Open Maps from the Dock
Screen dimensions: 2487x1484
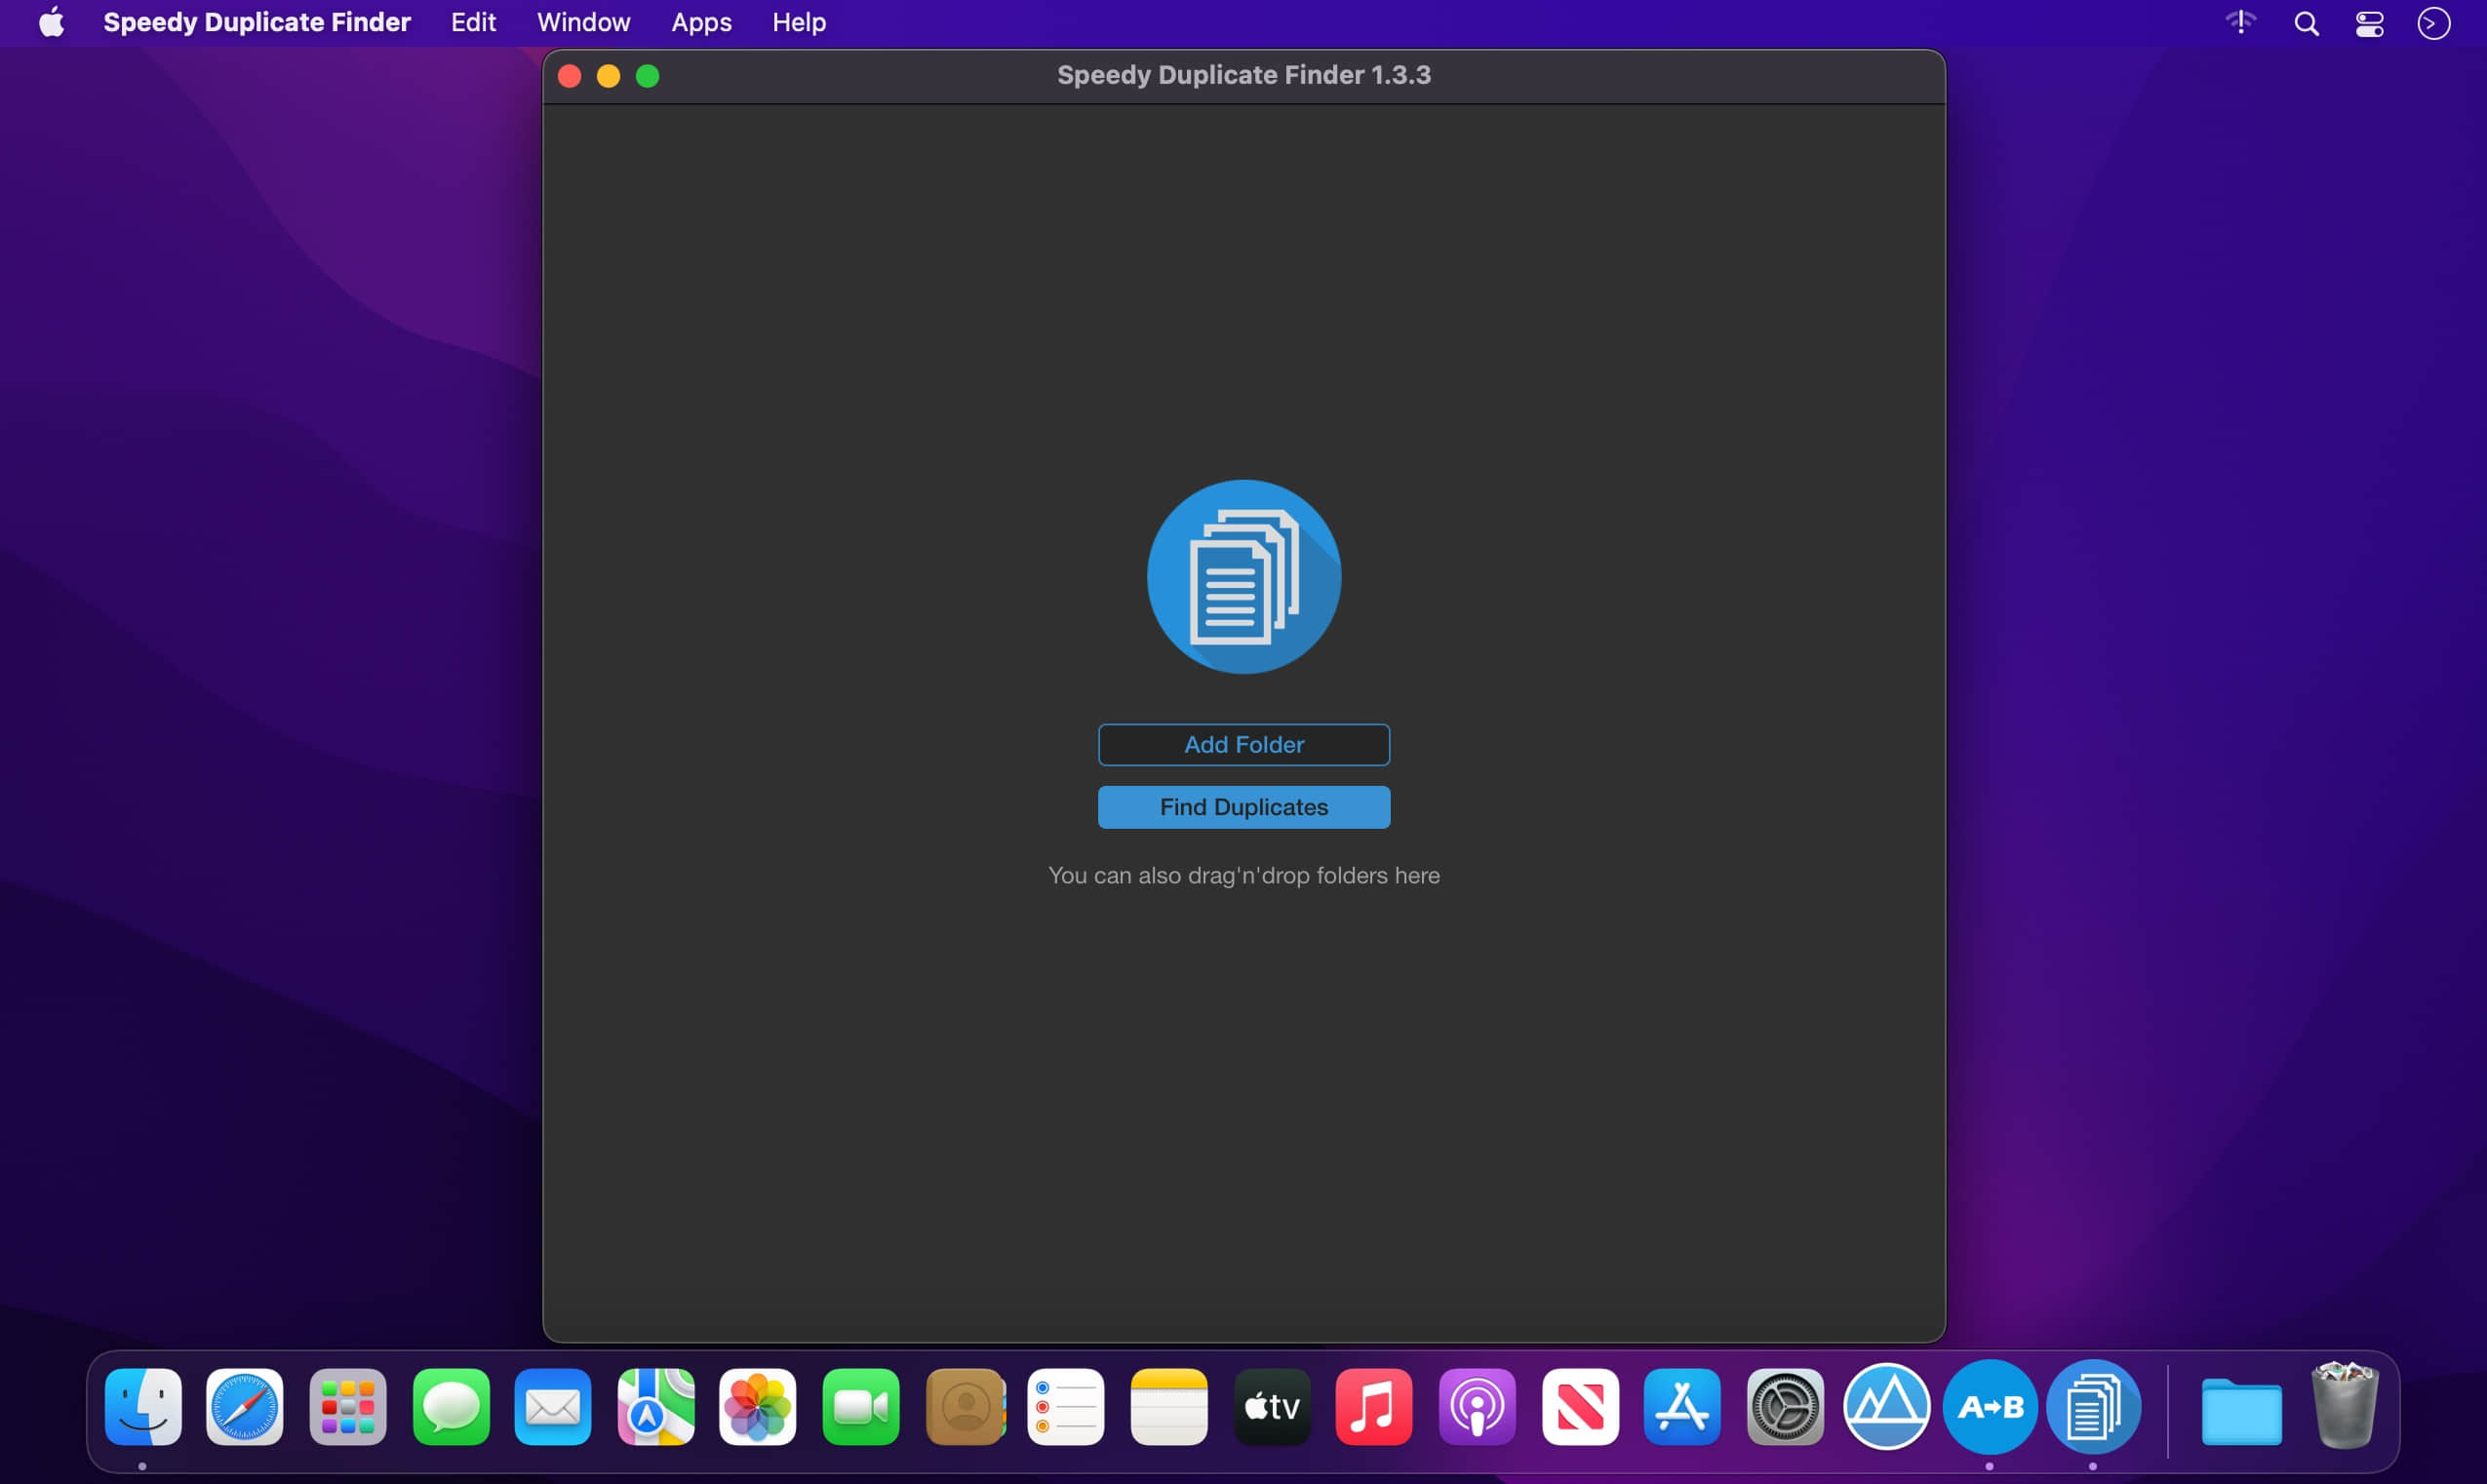coord(656,1407)
